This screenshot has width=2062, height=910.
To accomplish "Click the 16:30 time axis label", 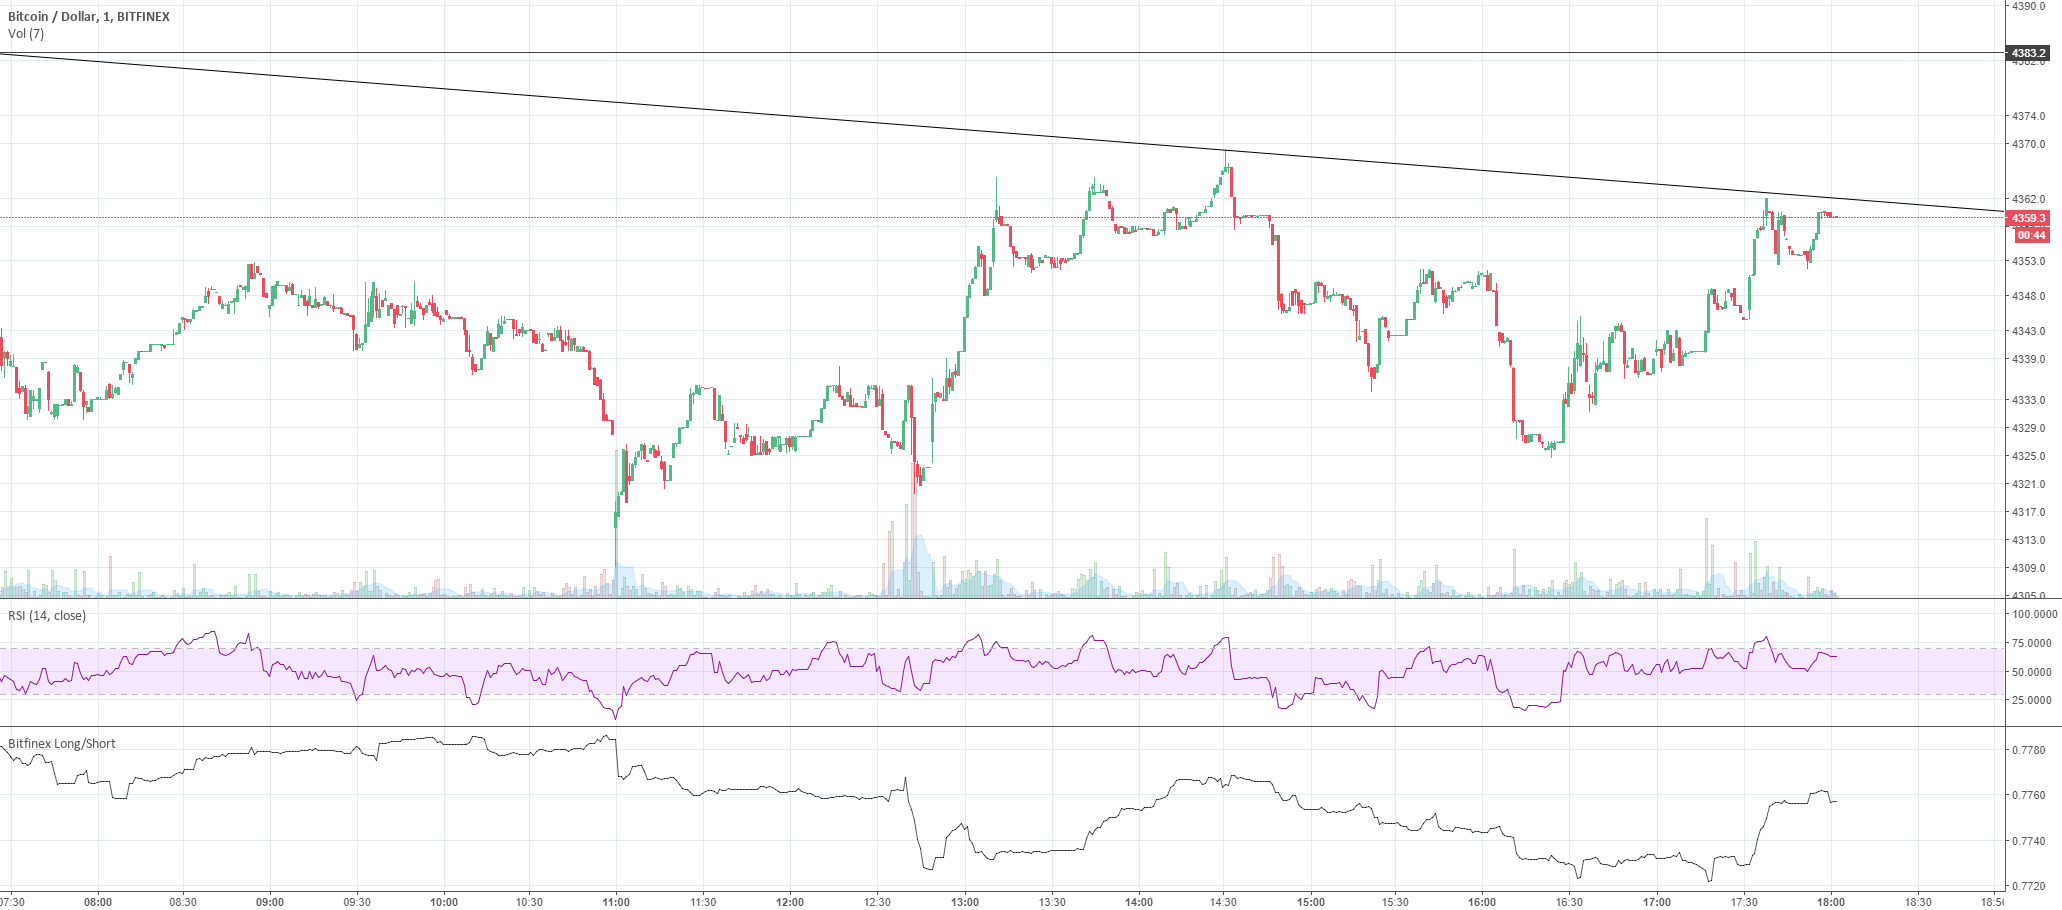I will [x=1570, y=902].
